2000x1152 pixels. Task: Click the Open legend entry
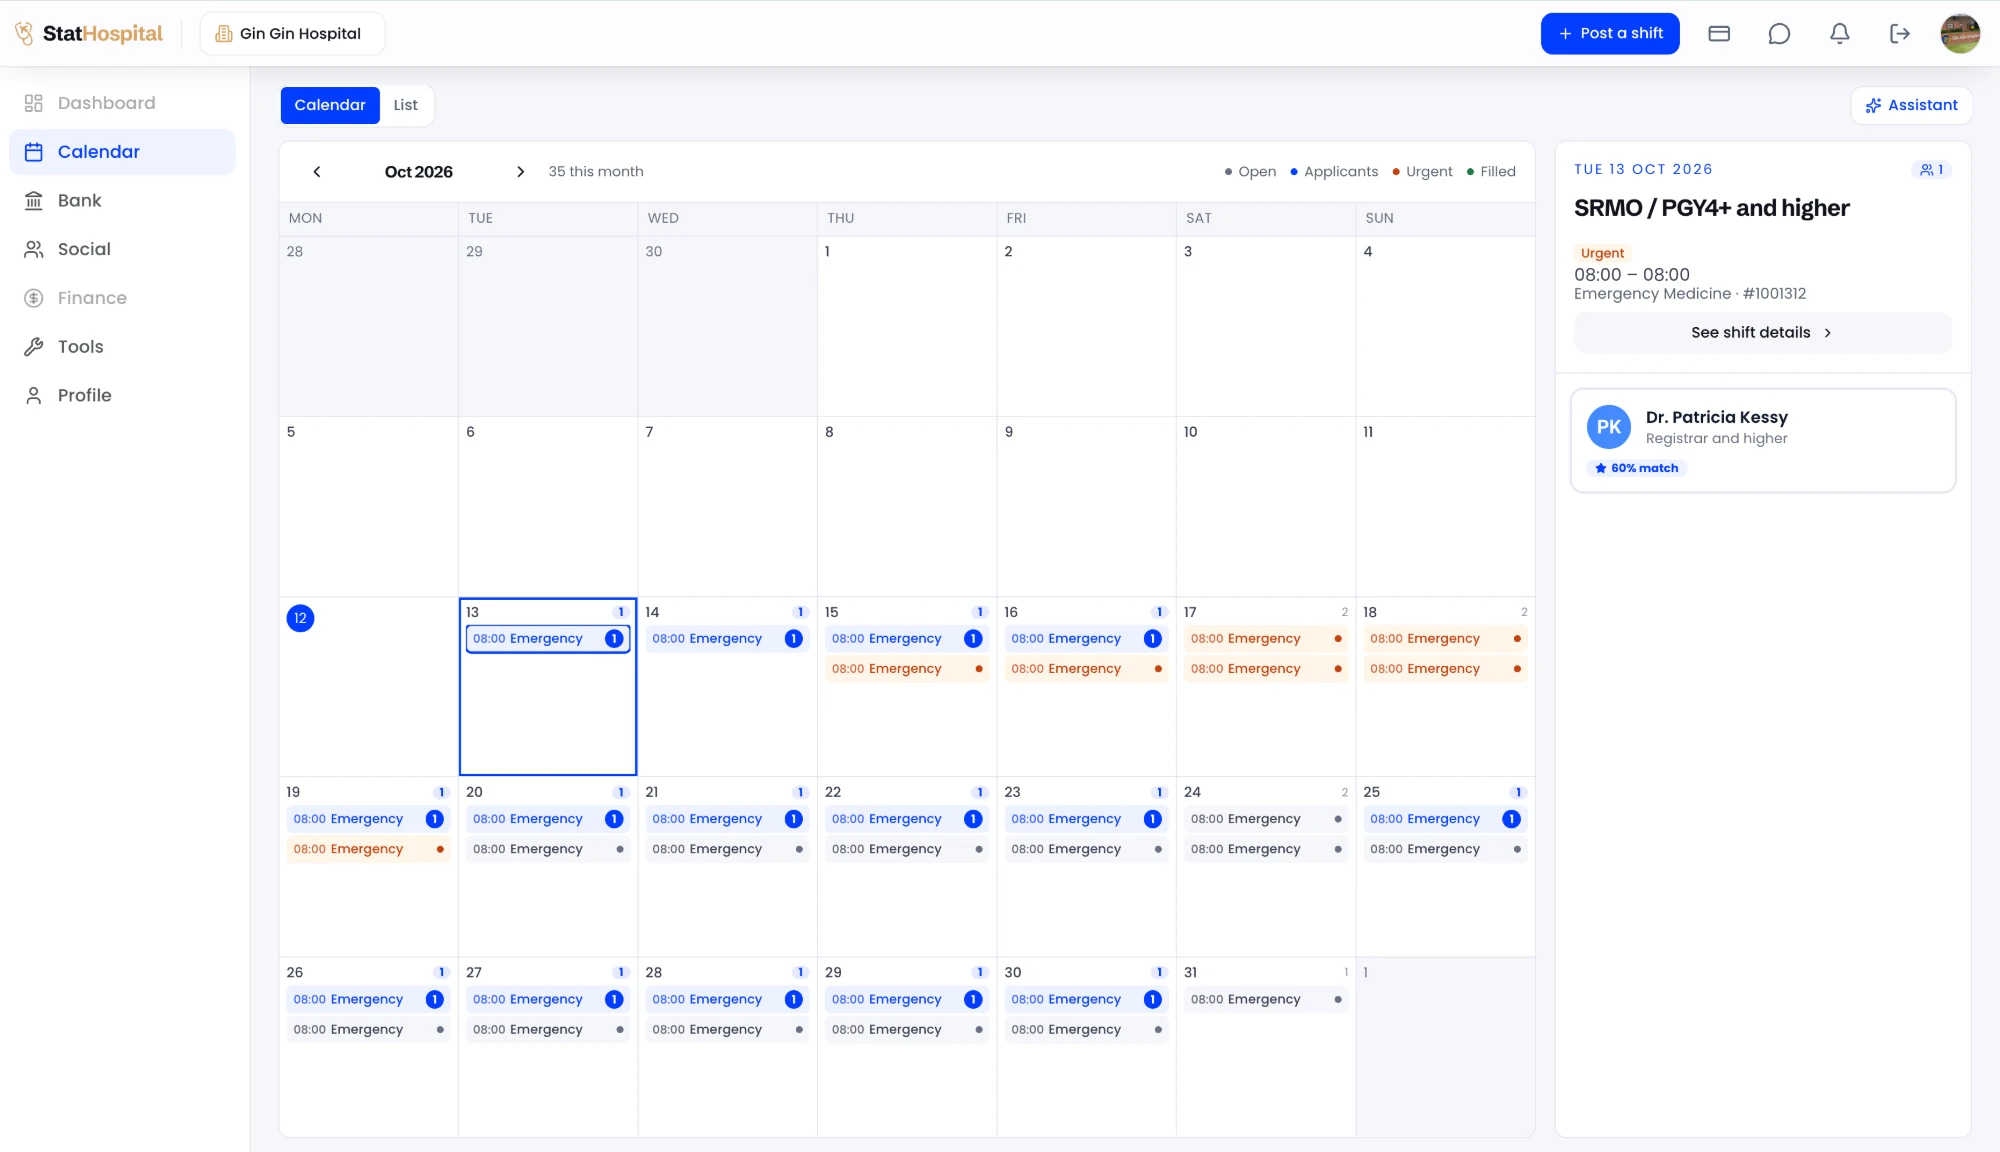point(1250,172)
